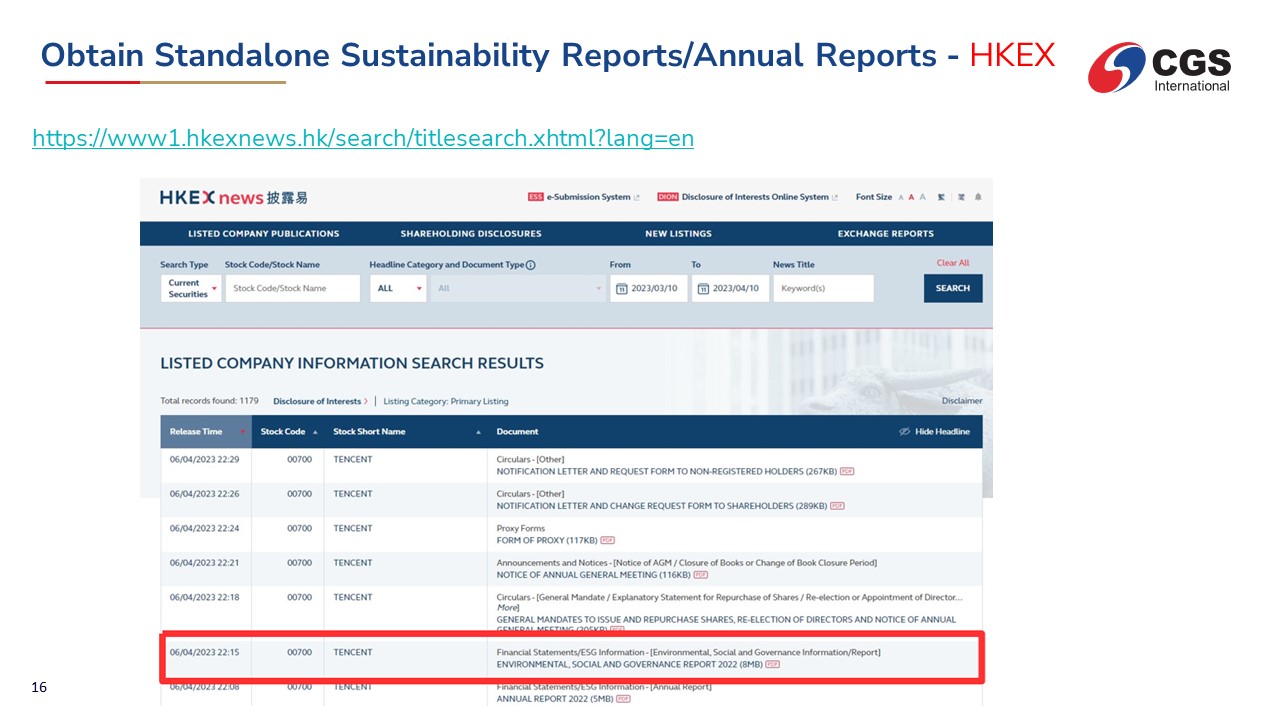Click the info icon beside Document Type
This screenshot has width=1280, height=720.
point(530,265)
